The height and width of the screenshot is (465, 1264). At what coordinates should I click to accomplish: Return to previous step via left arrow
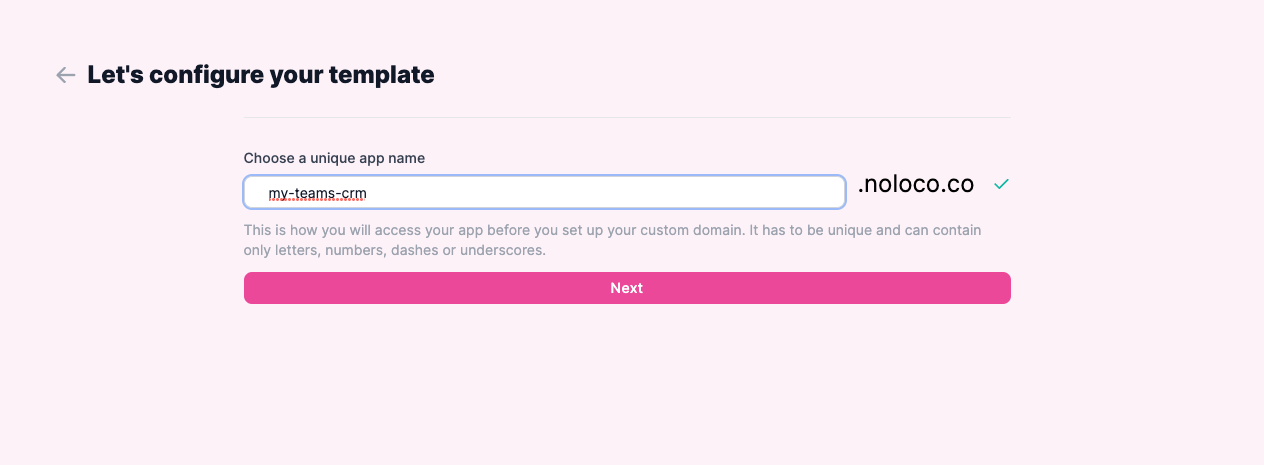(66, 75)
